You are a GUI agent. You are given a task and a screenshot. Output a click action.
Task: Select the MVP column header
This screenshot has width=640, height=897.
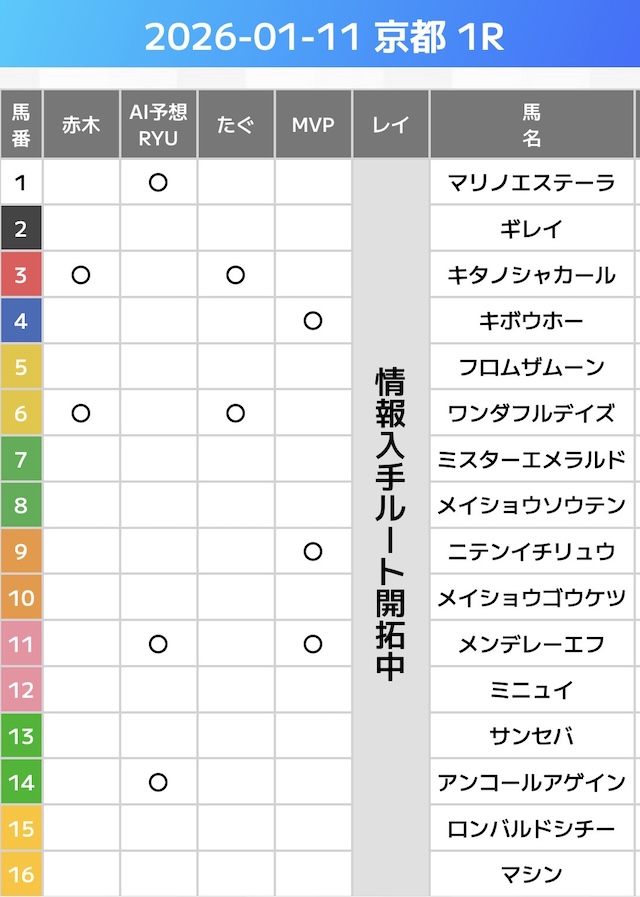[x=313, y=125]
